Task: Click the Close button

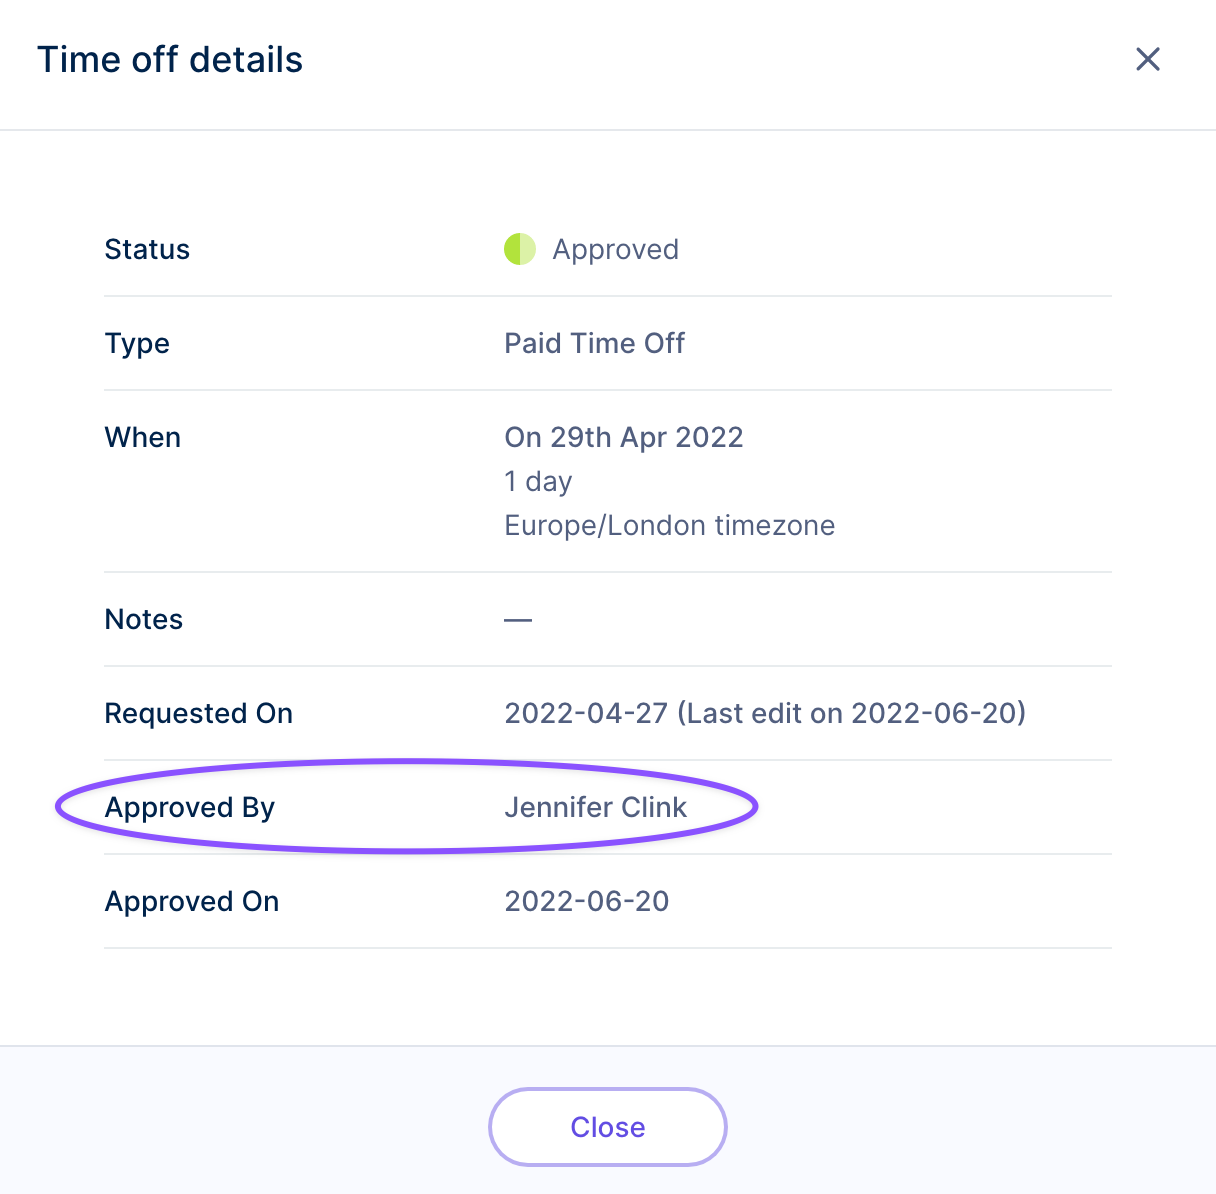Action: [x=607, y=1127]
